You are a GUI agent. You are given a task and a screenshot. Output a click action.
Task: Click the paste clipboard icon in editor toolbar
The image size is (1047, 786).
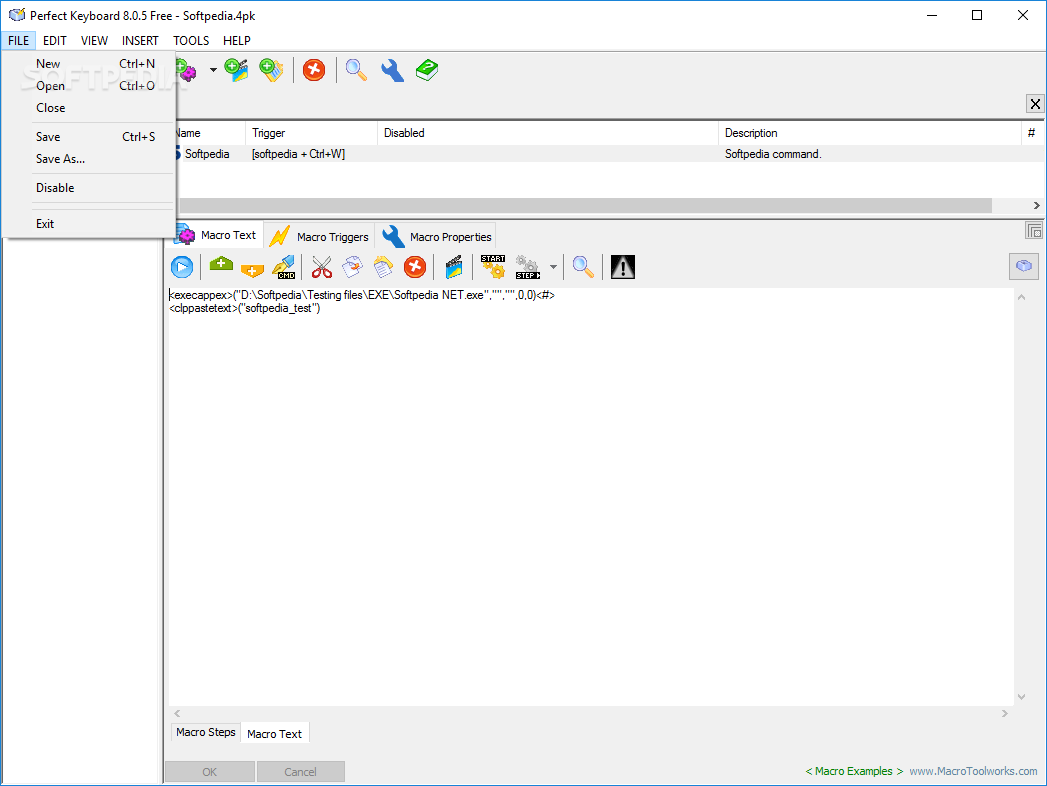[383, 267]
